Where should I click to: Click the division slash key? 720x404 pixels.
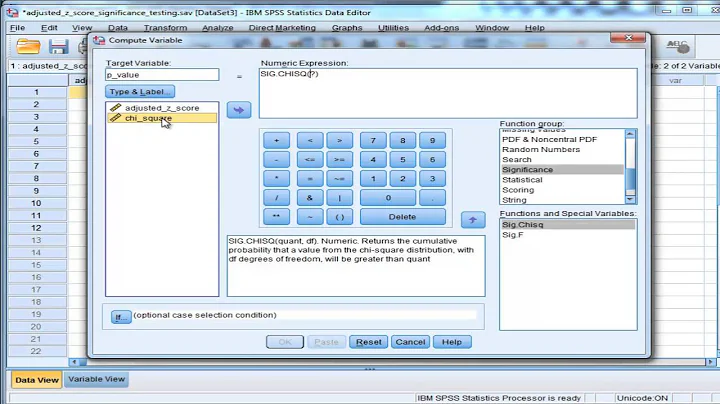276,198
